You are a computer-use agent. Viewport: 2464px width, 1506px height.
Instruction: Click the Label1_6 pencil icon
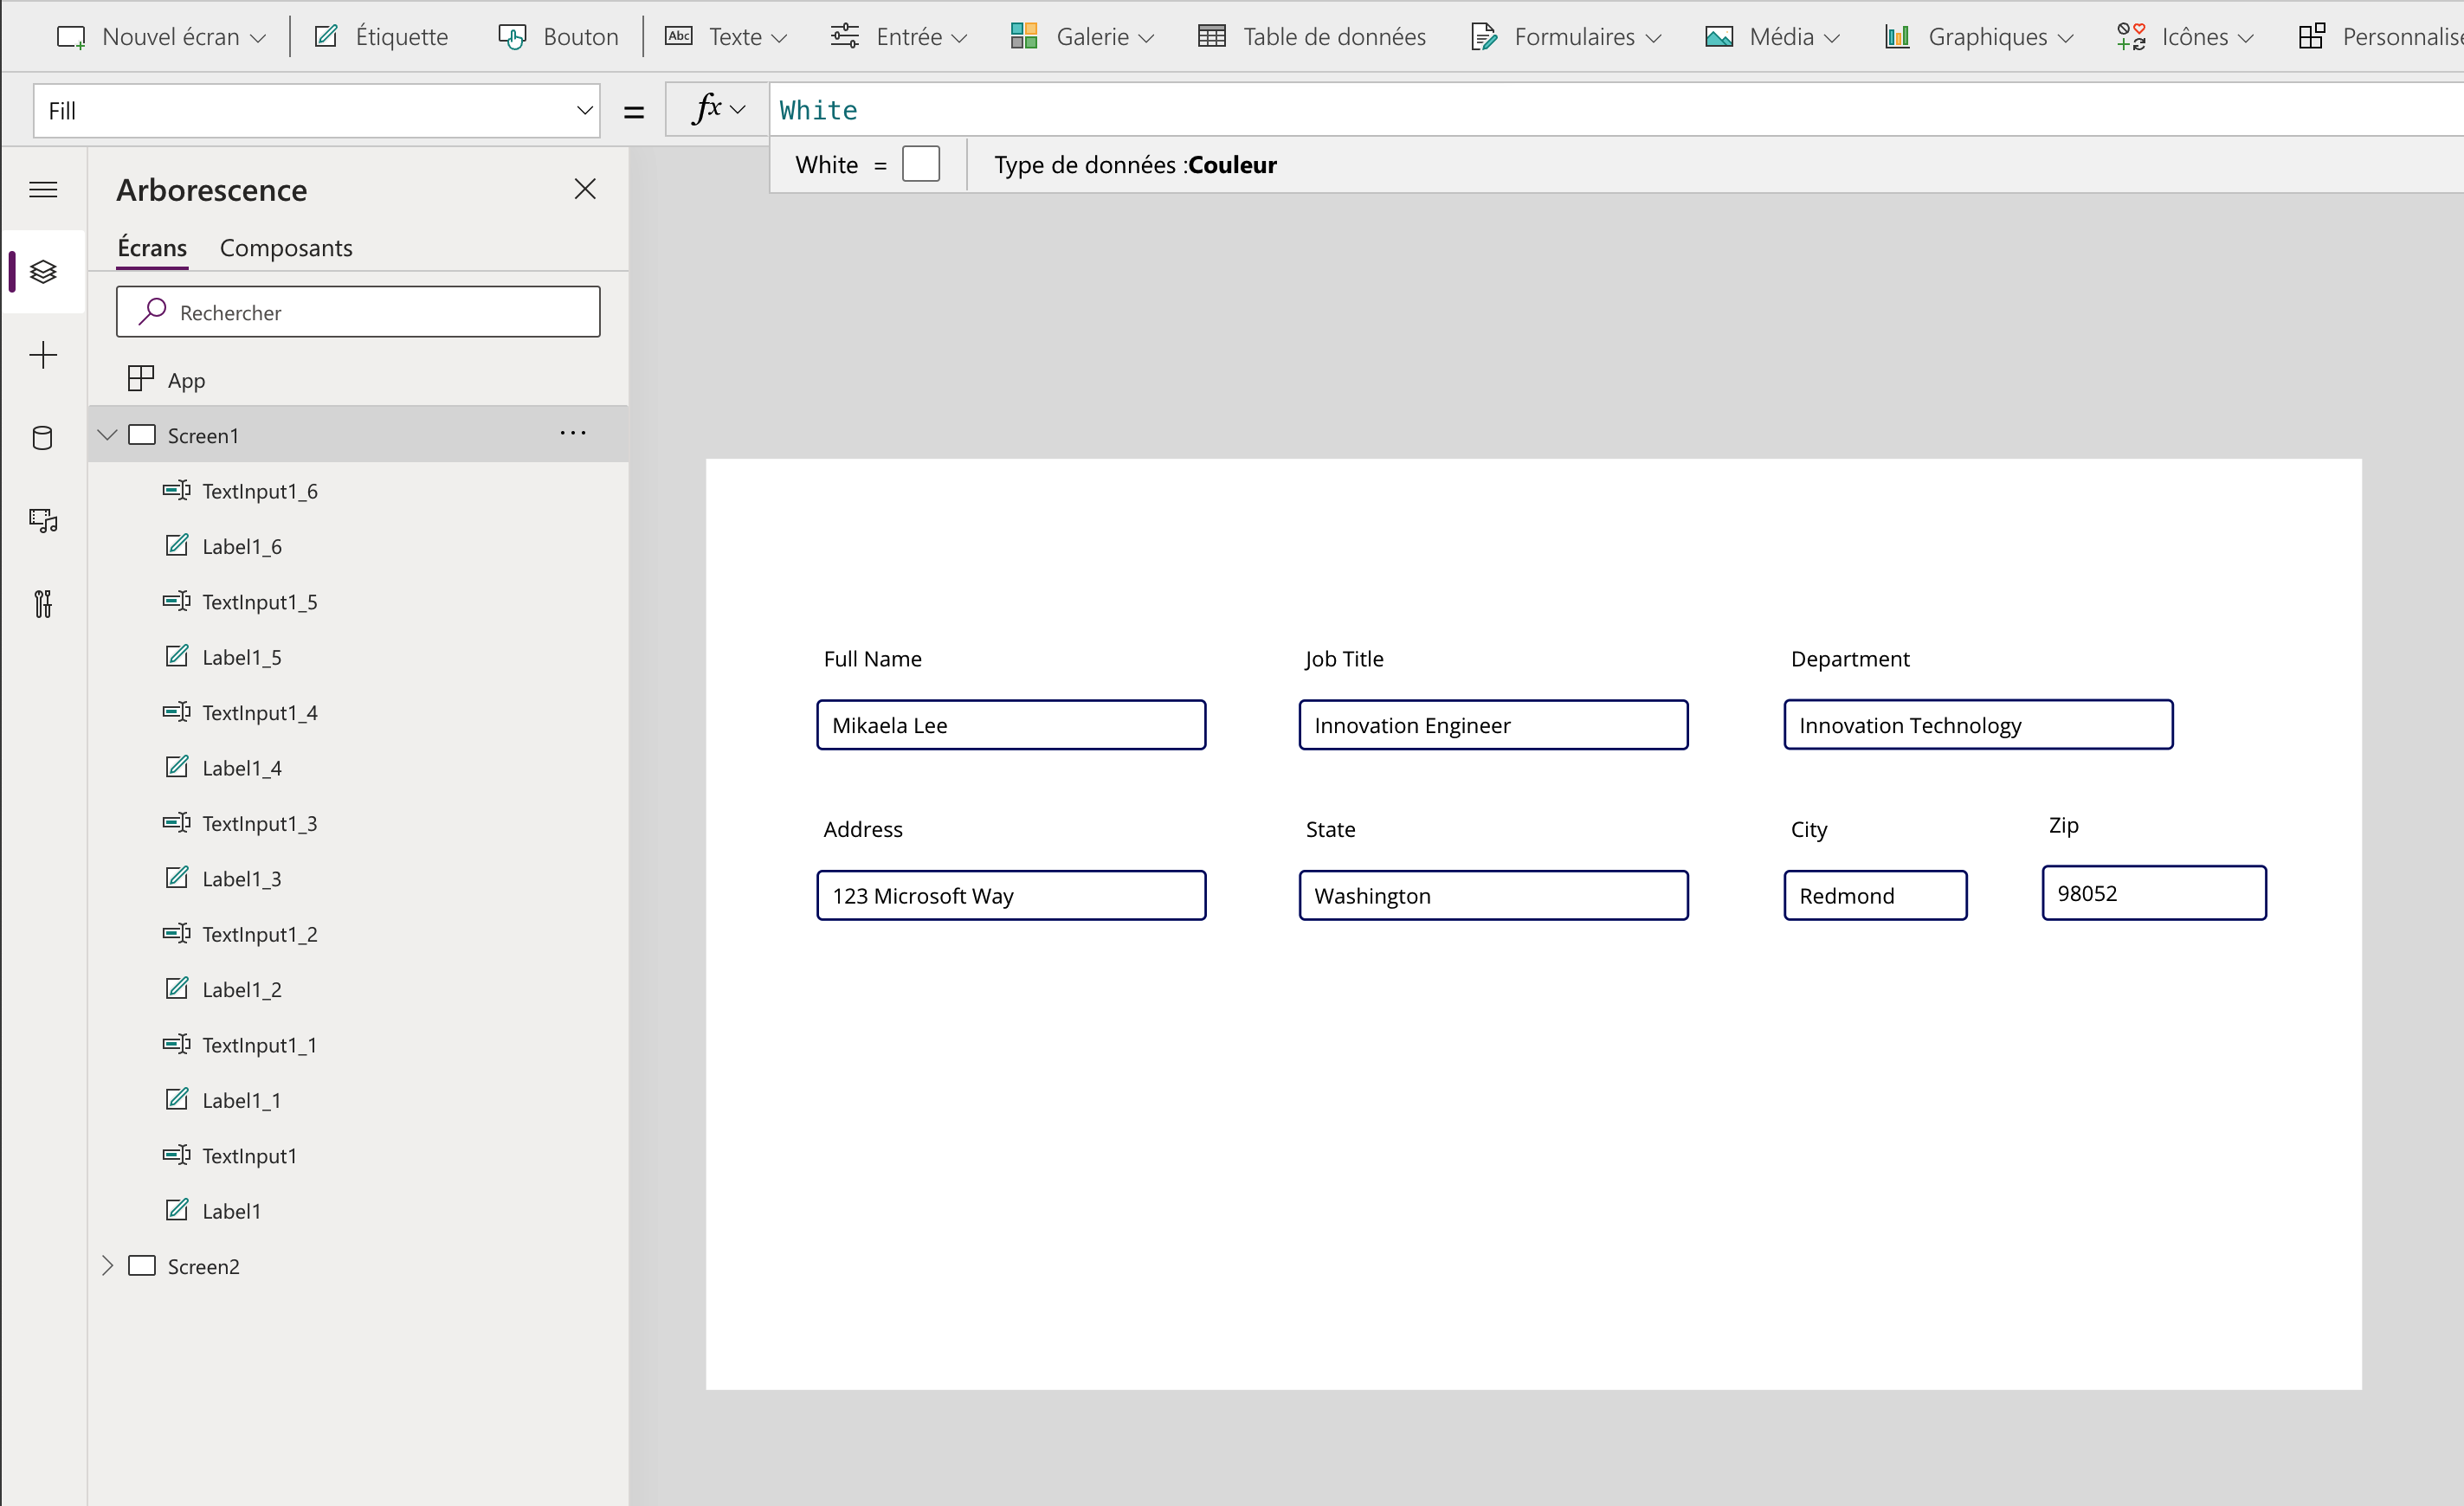(x=177, y=545)
